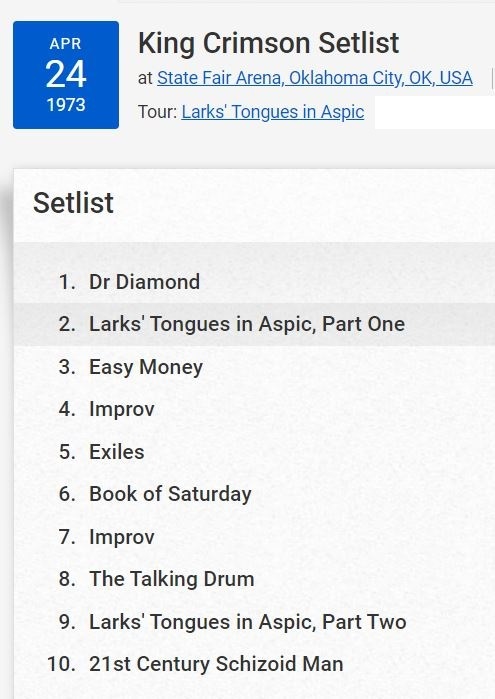The width and height of the screenshot is (495, 699).
Task: Click track number 1 beside Dr Diamond
Action: click(x=67, y=282)
